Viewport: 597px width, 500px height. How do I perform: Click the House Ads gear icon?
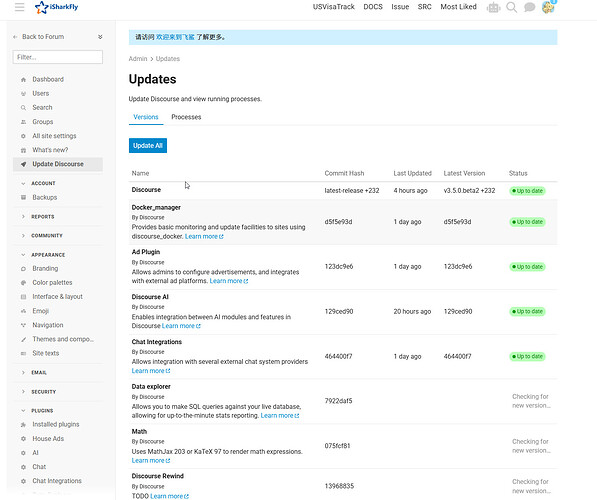[23, 439]
